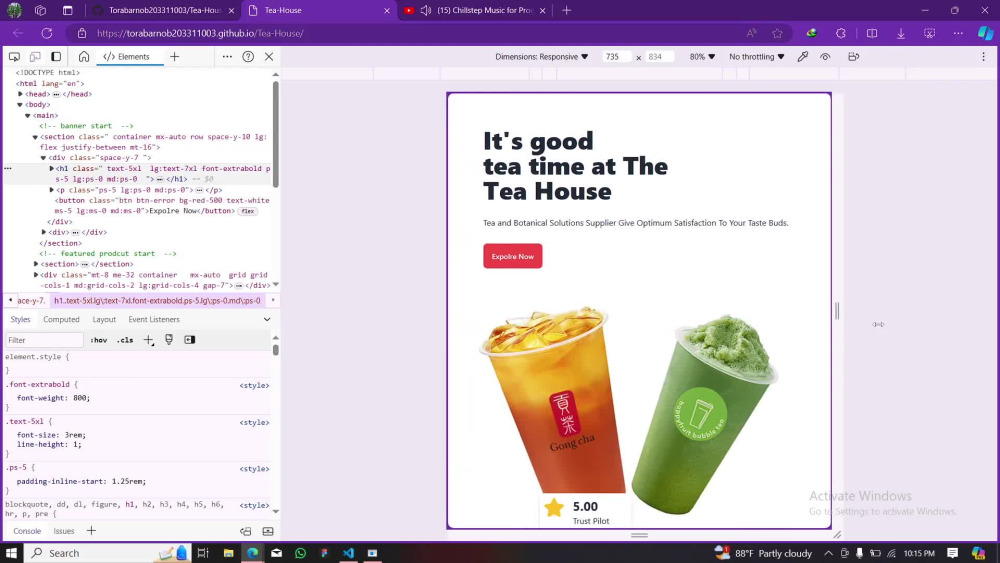Open style source link for .font-extrabold
The width and height of the screenshot is (1000, 563).
[254, 385]
